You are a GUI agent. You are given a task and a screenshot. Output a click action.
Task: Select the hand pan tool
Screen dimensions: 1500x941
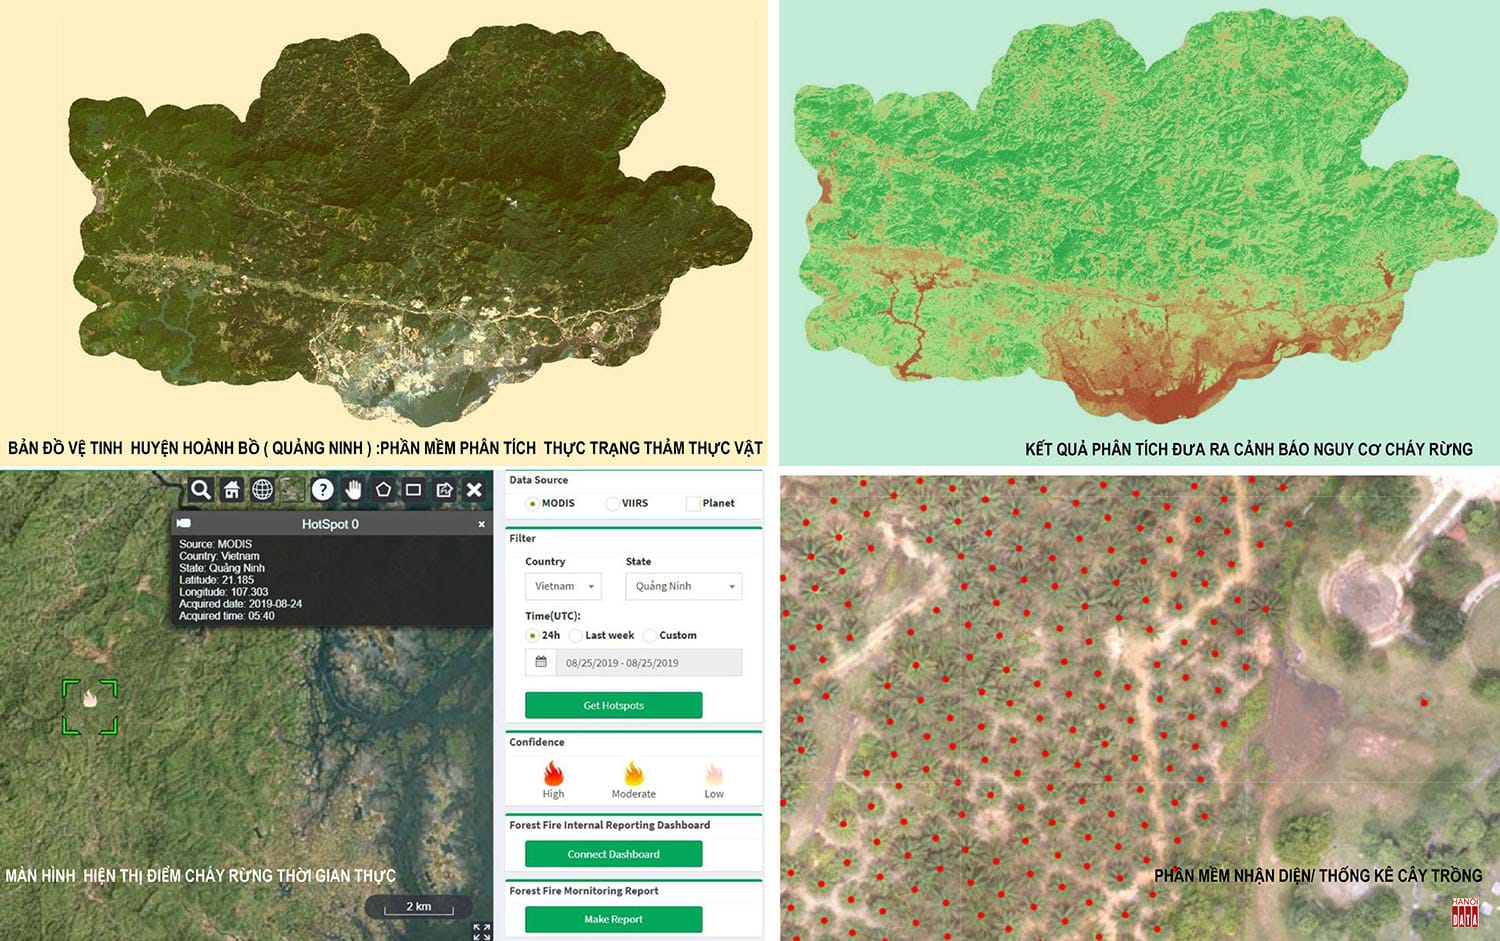(353, 489)
